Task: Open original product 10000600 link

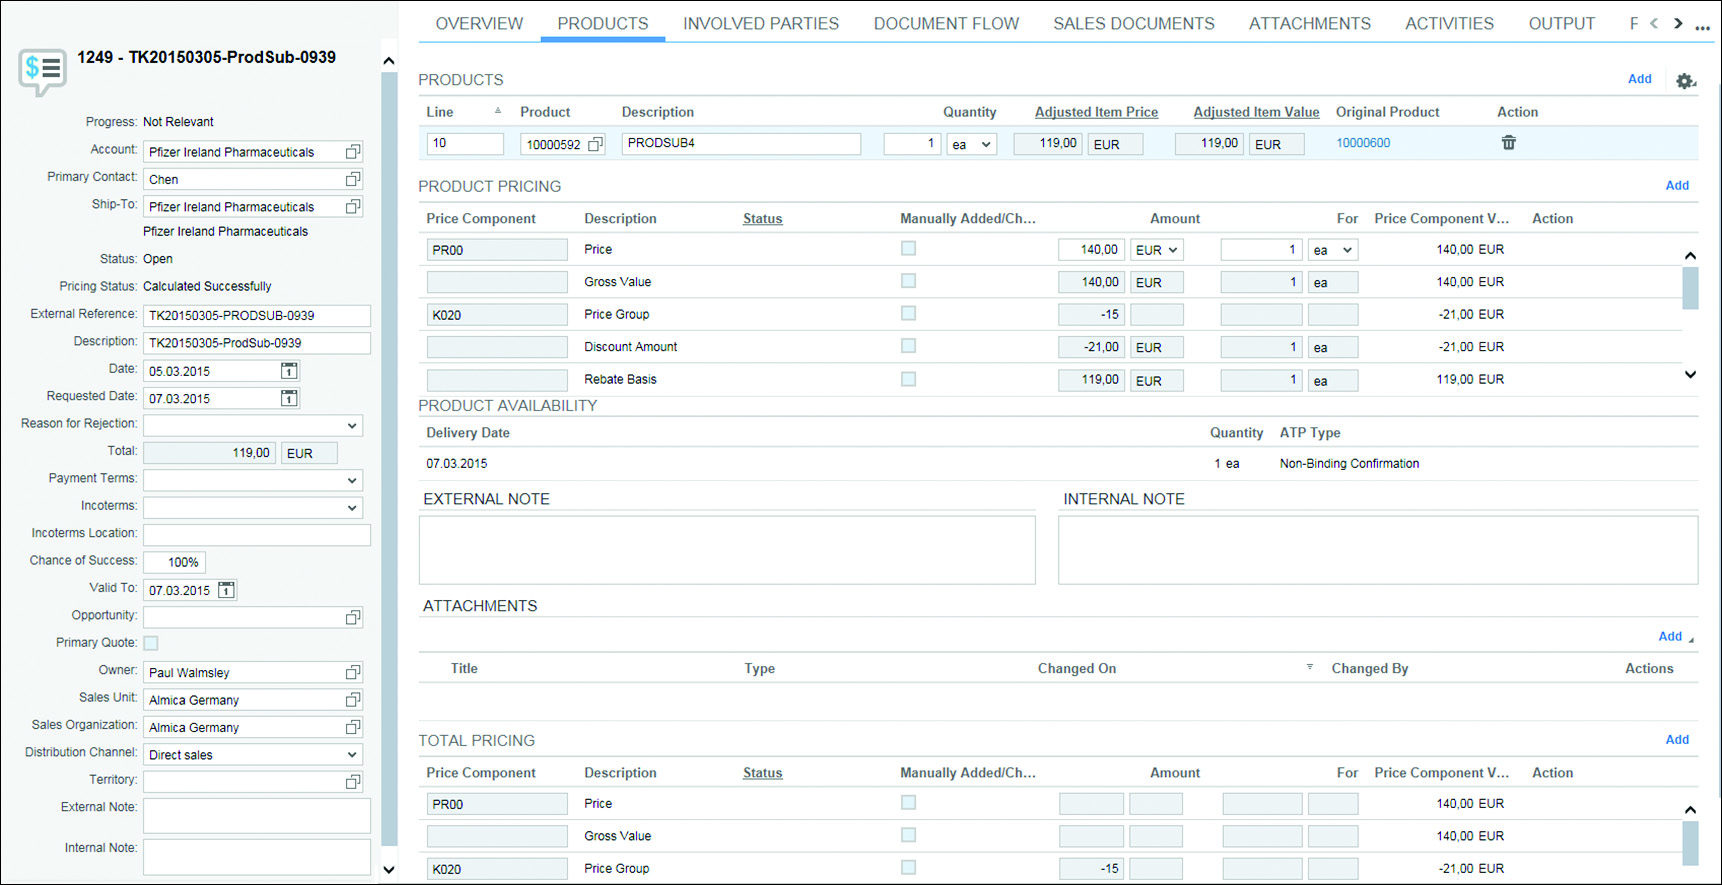Action: [x=1363, y=143]
